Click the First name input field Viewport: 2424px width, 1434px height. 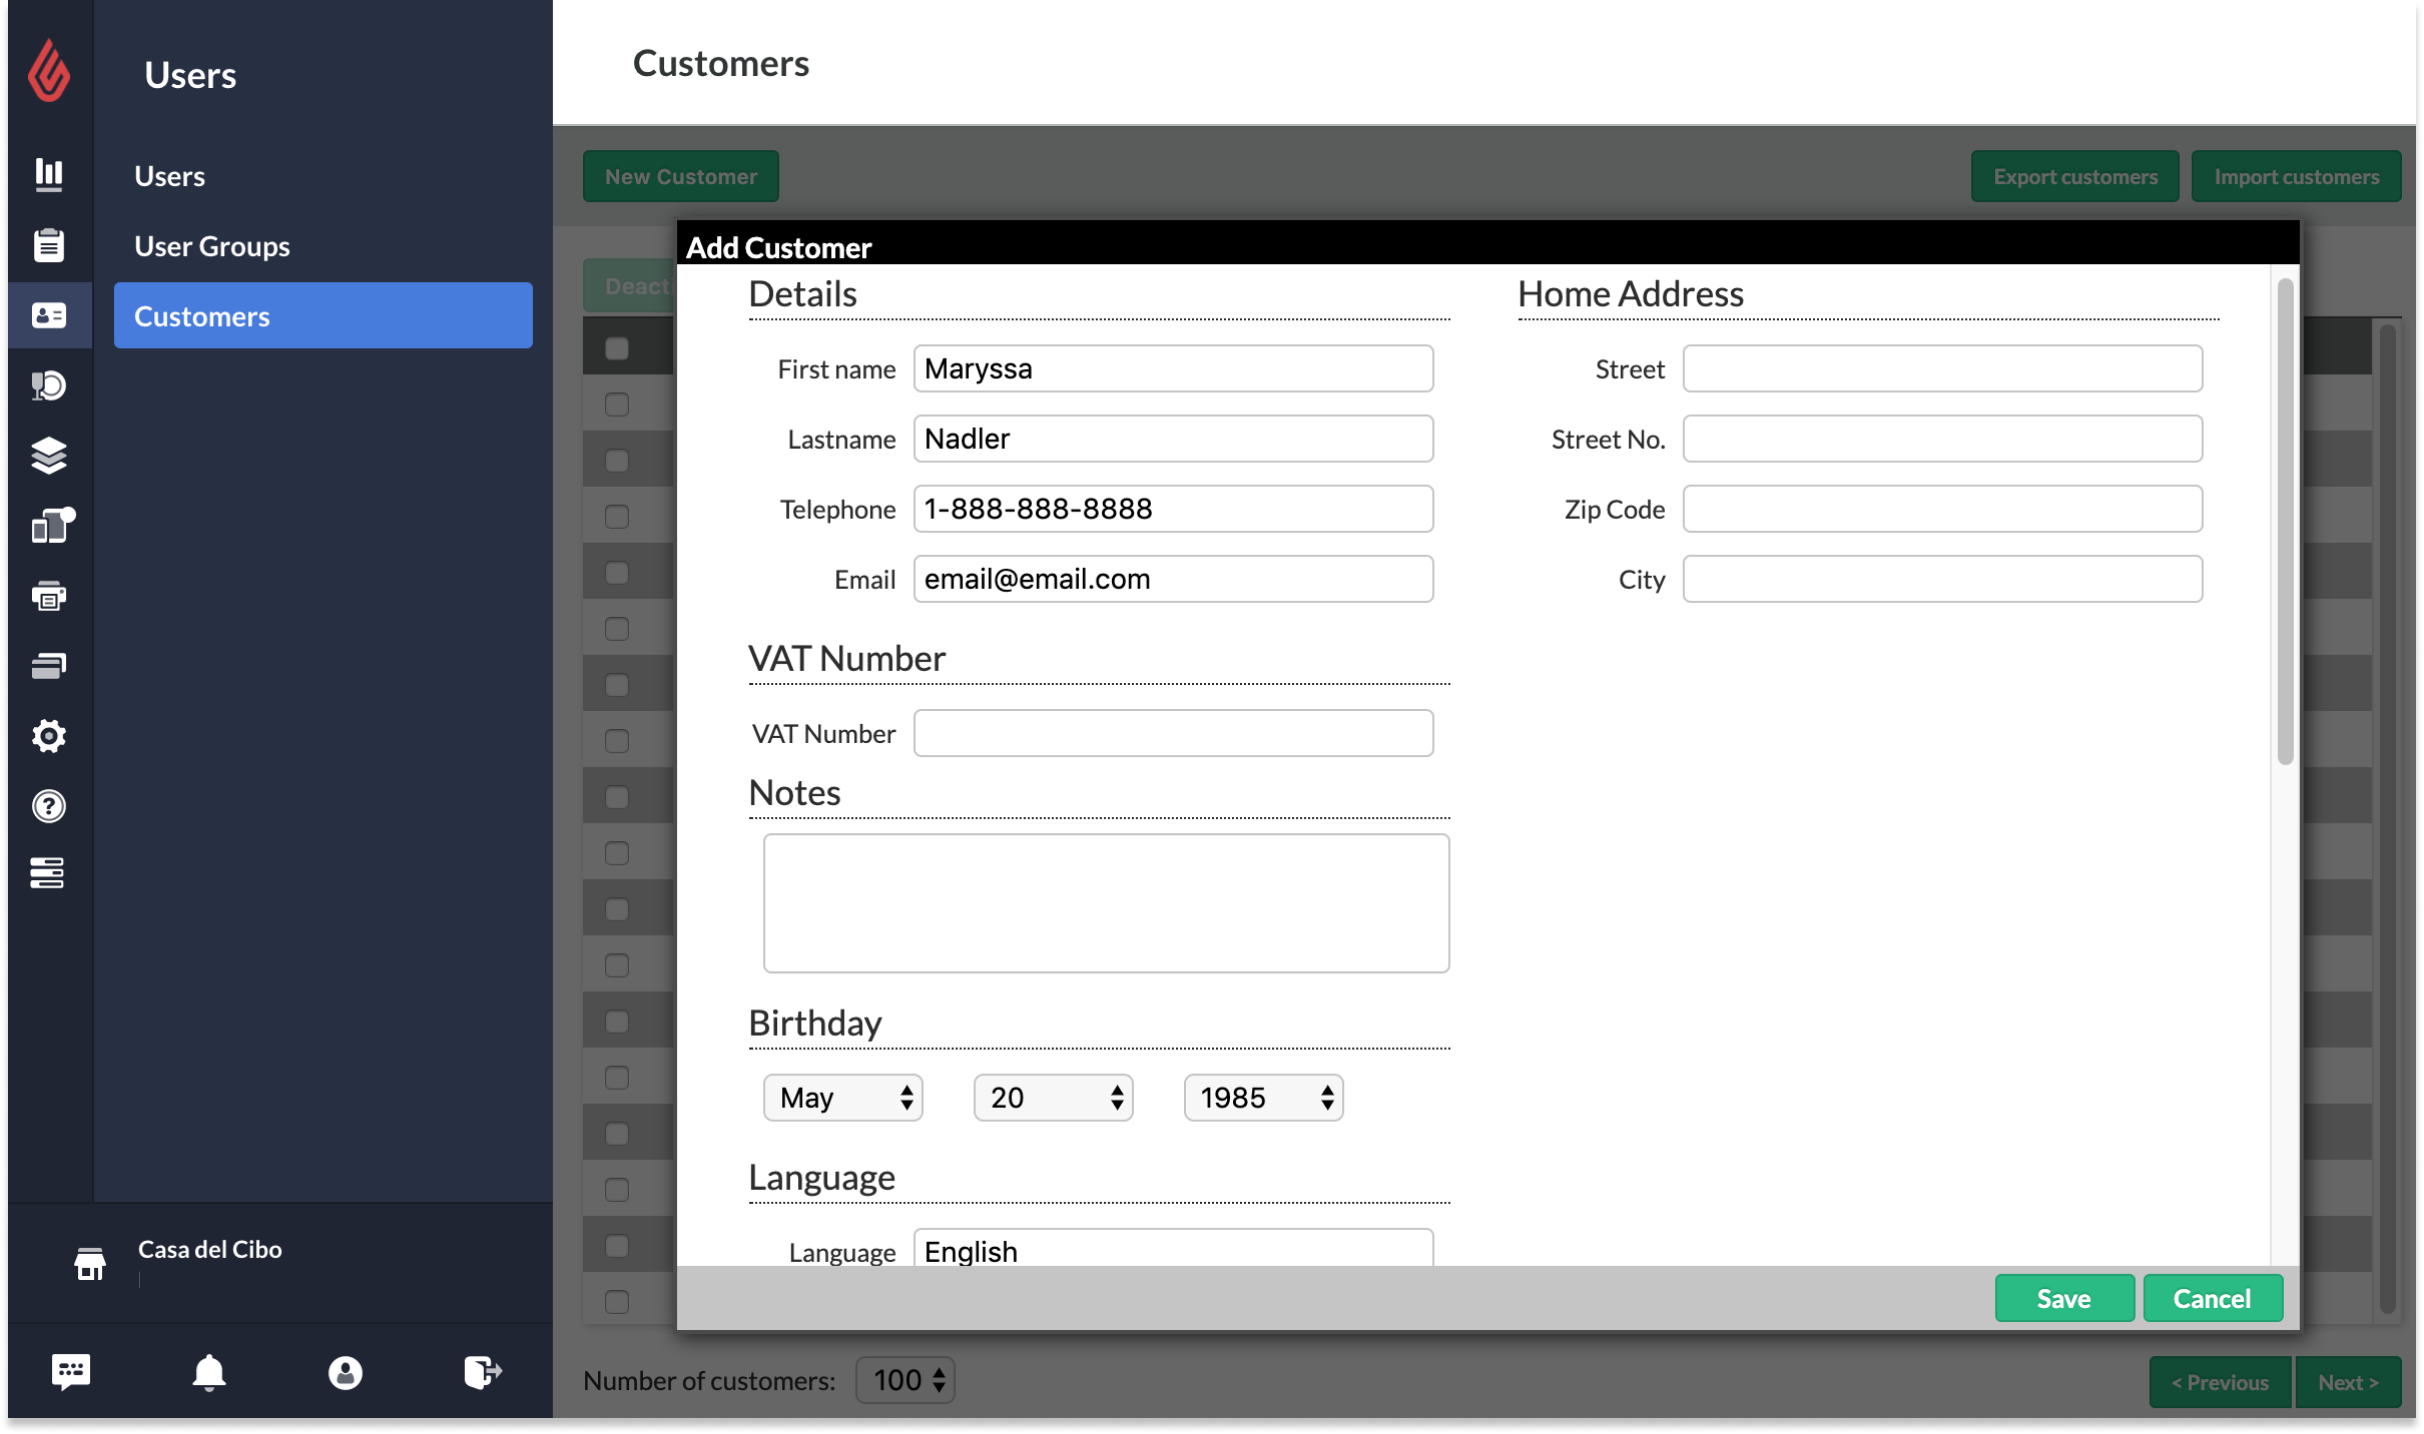click(1174, 367)
